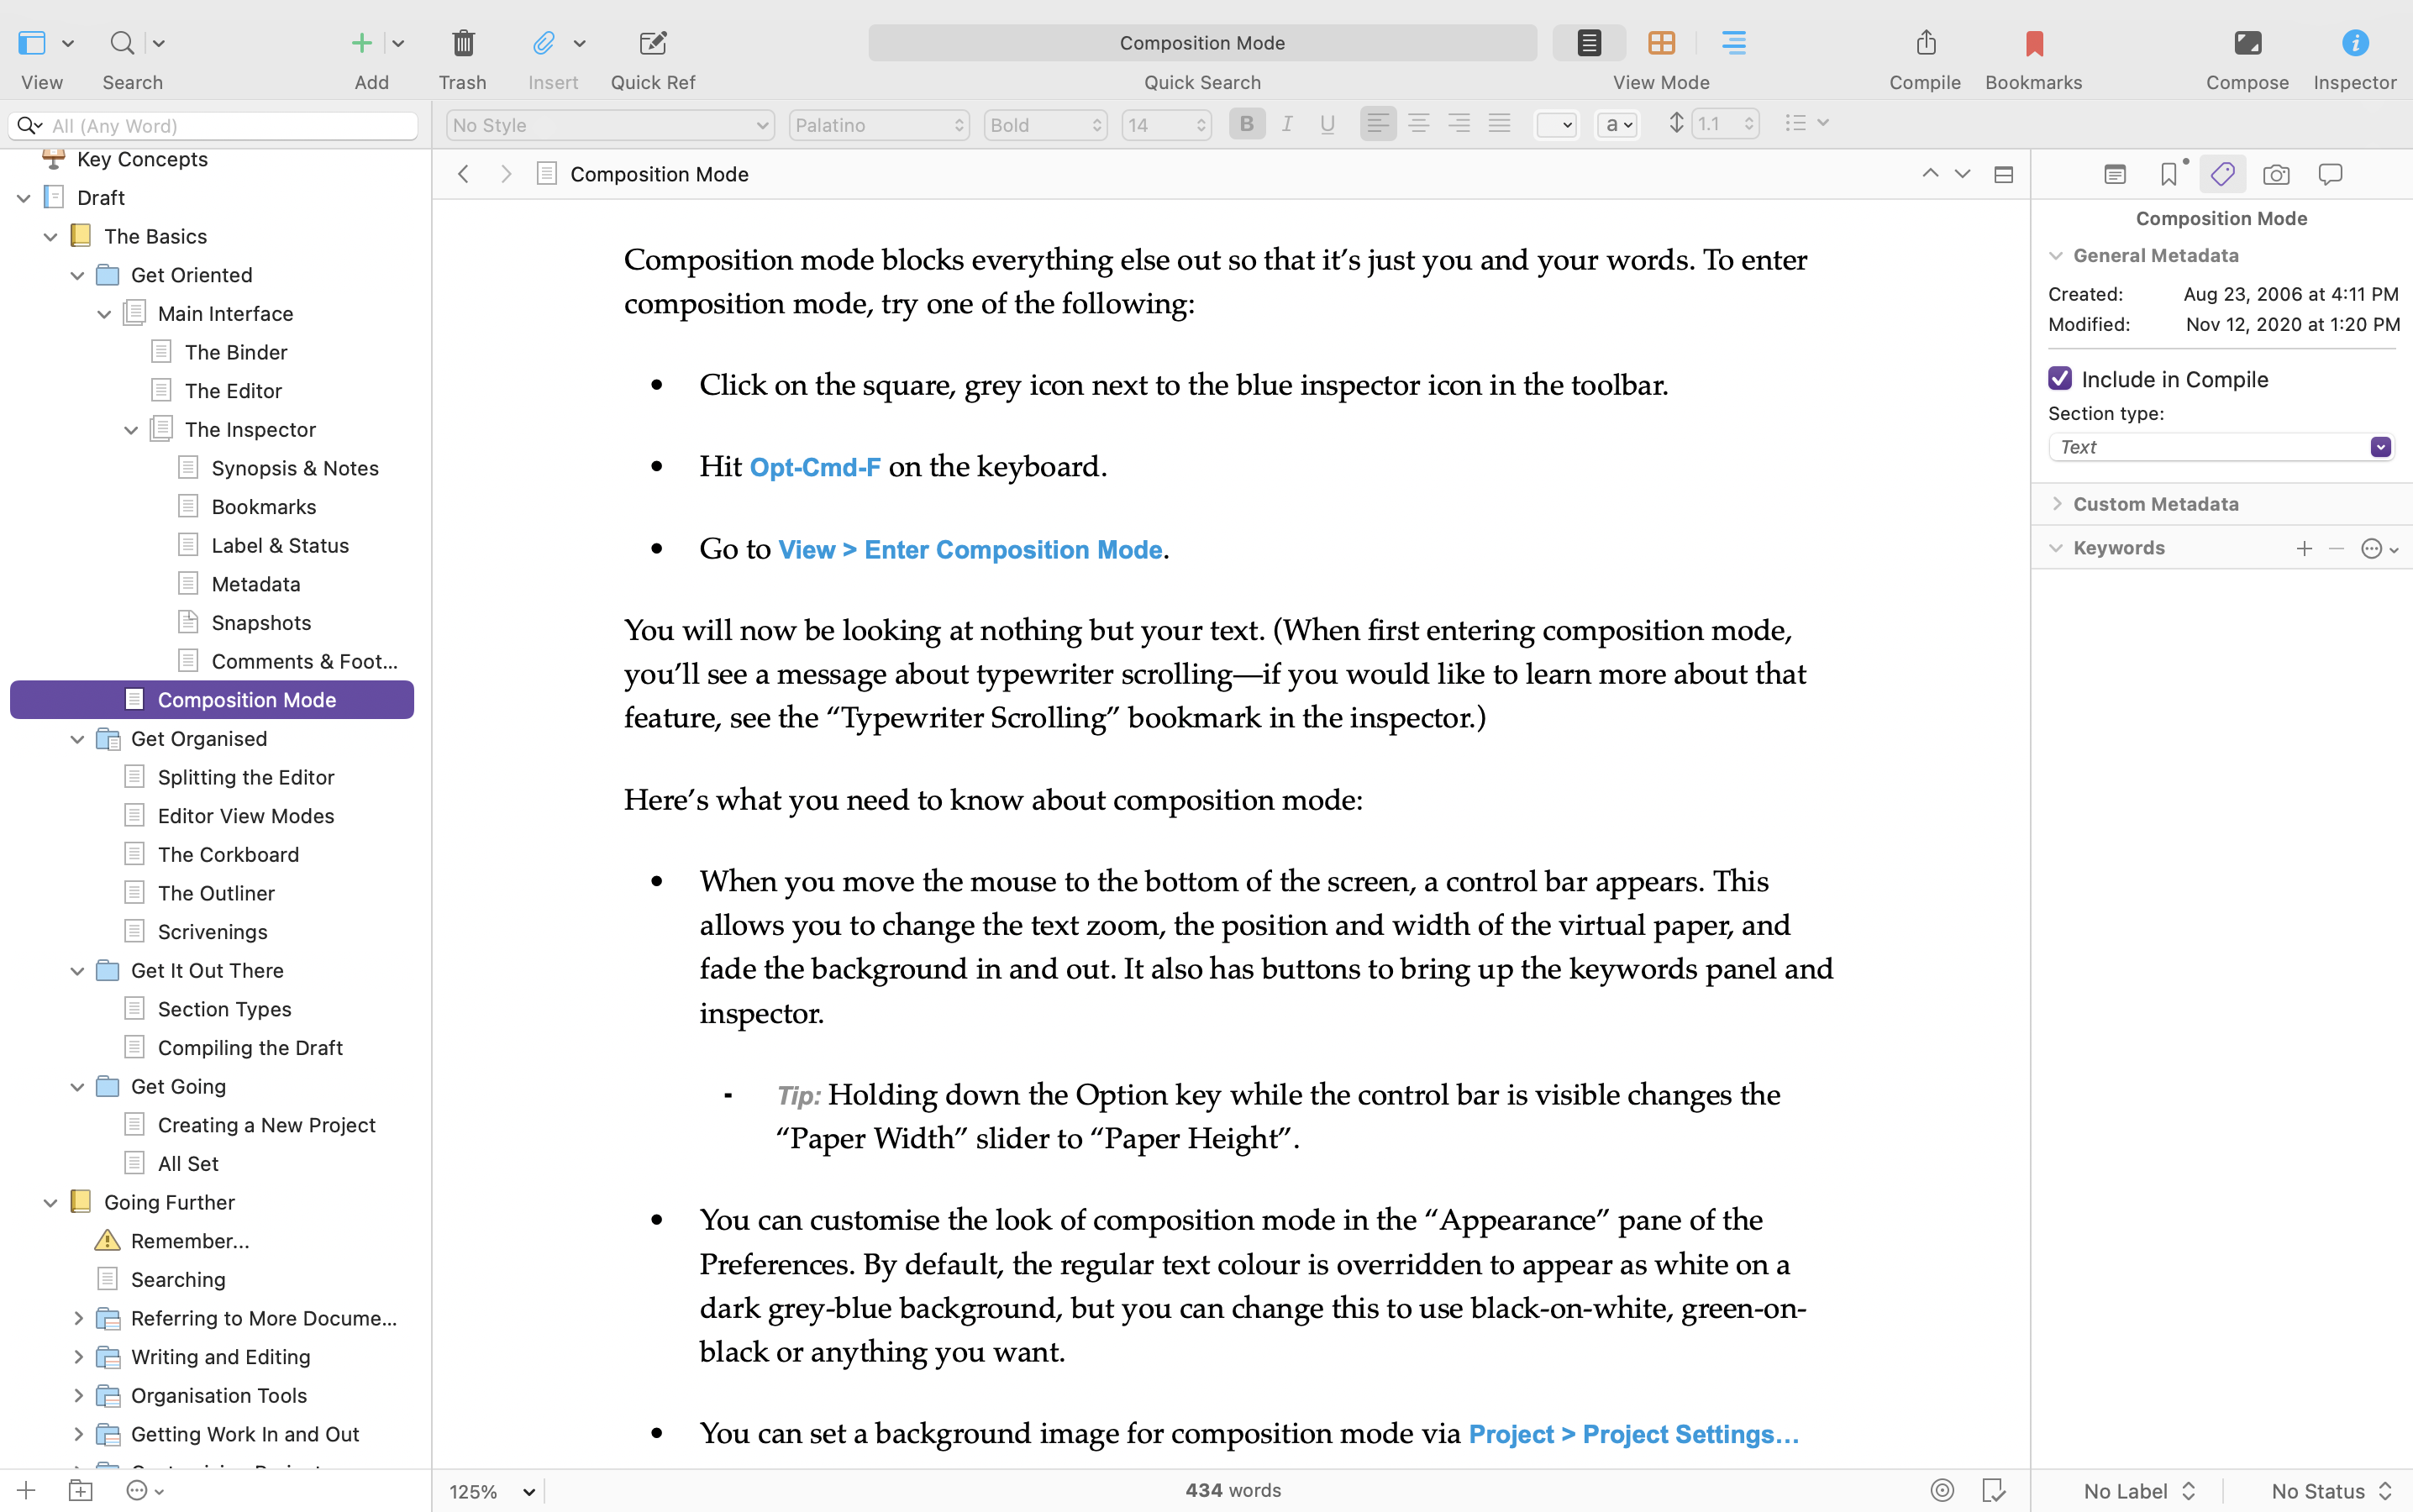Toggle Italic formatting

coord(1287,124)
